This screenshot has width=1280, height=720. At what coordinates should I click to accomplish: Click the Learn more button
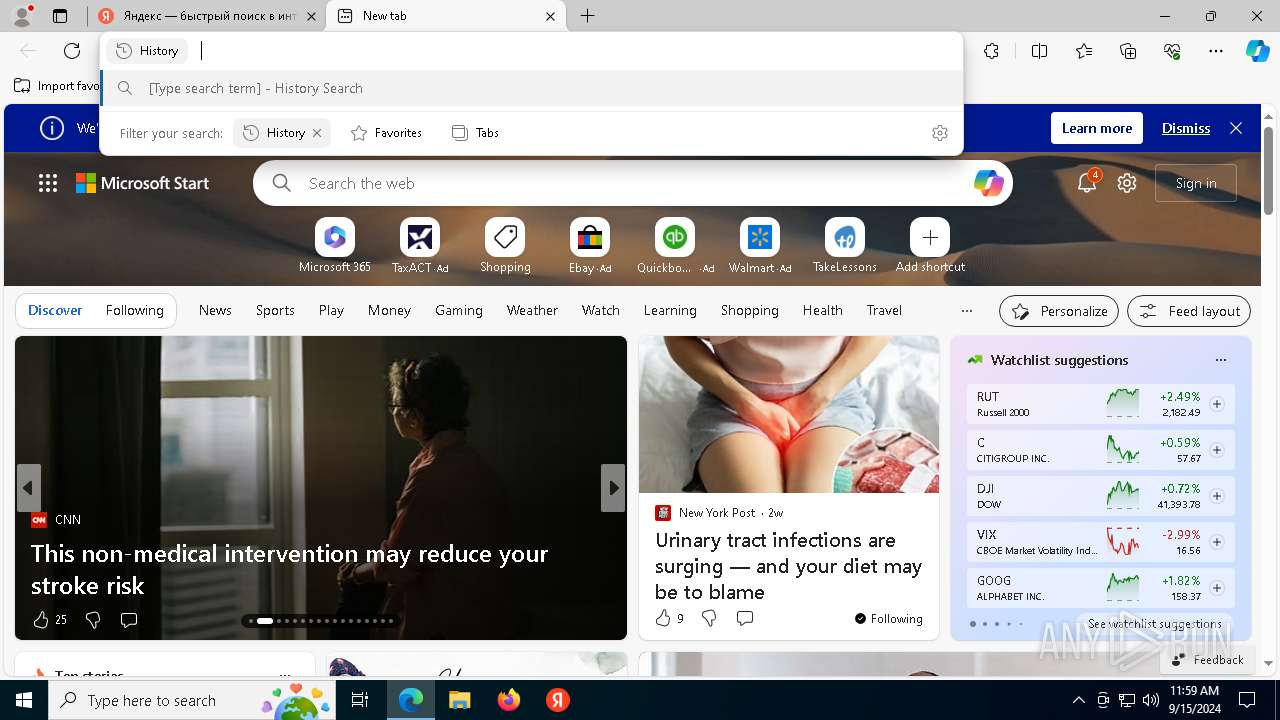1097,128
